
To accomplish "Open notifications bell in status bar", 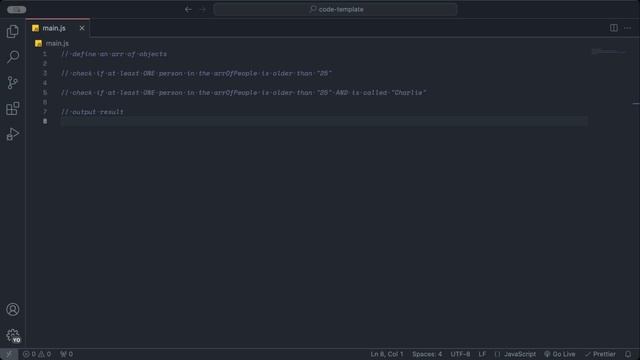I will pyautogui.click(x=628, y=354).
